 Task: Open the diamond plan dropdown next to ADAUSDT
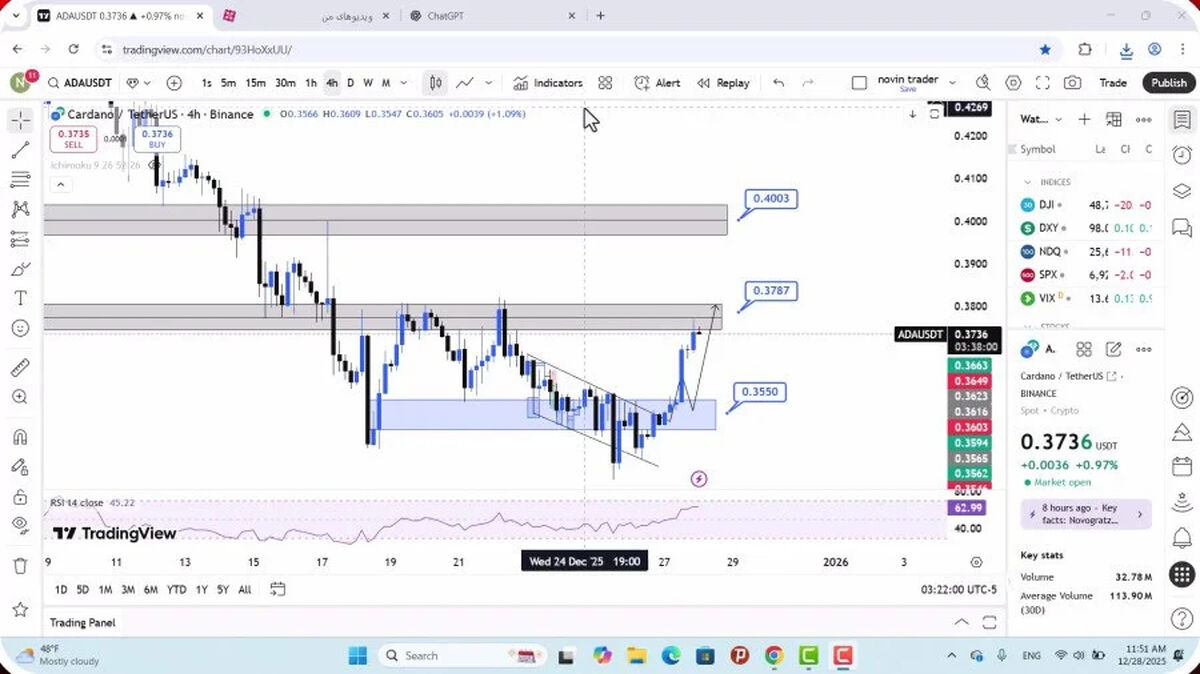click(x=138, y=83)
